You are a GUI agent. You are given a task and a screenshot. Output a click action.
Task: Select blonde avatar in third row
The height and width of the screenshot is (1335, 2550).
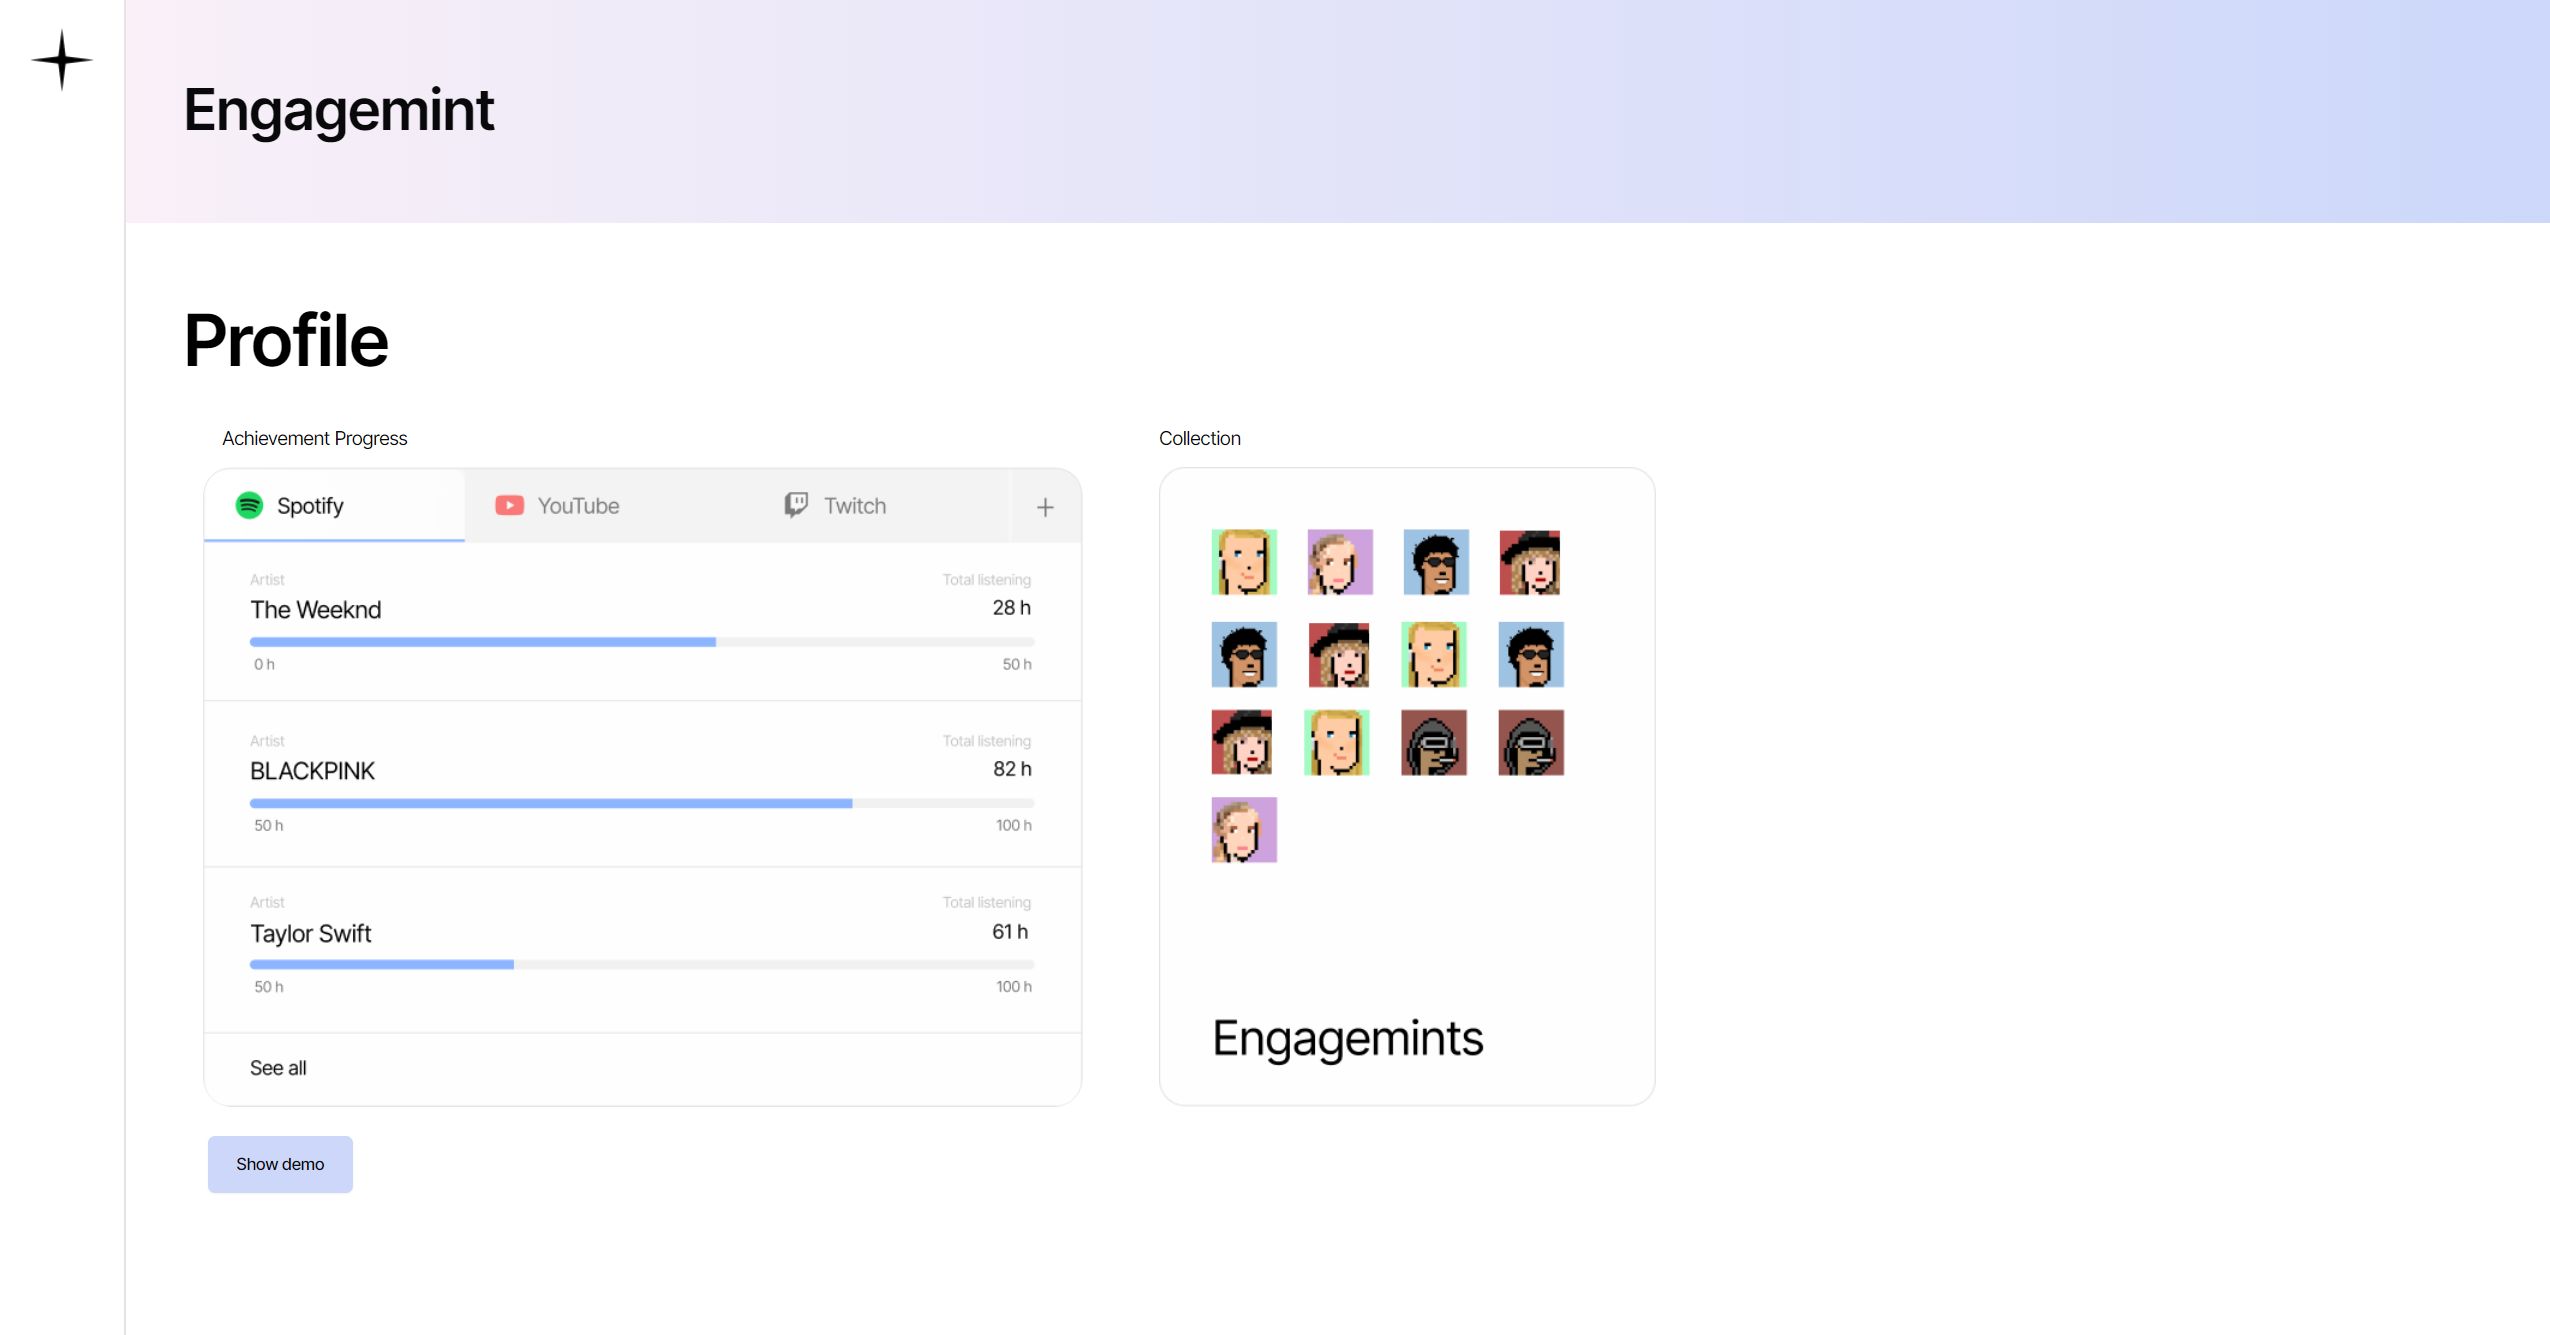(1337, 743)
